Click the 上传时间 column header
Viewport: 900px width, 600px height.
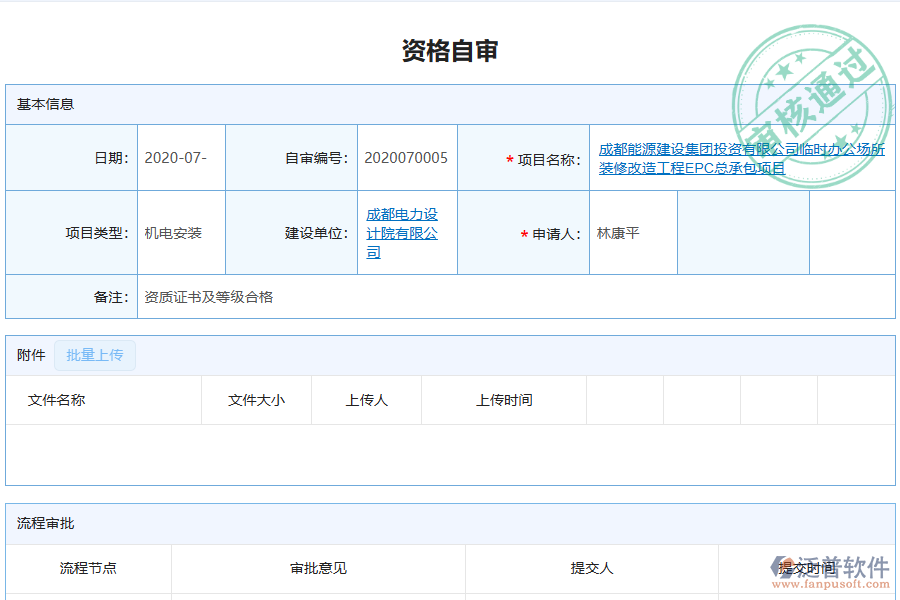pyautogui.click(x=503, y=400)
